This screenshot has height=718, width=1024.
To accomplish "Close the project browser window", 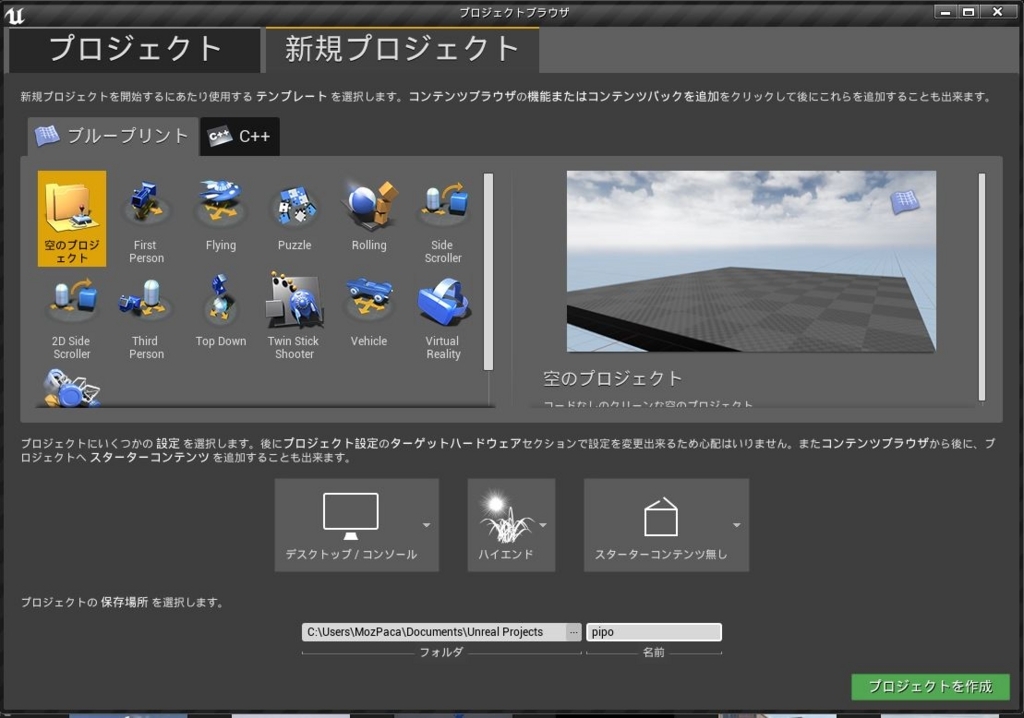I will point(997,12).
